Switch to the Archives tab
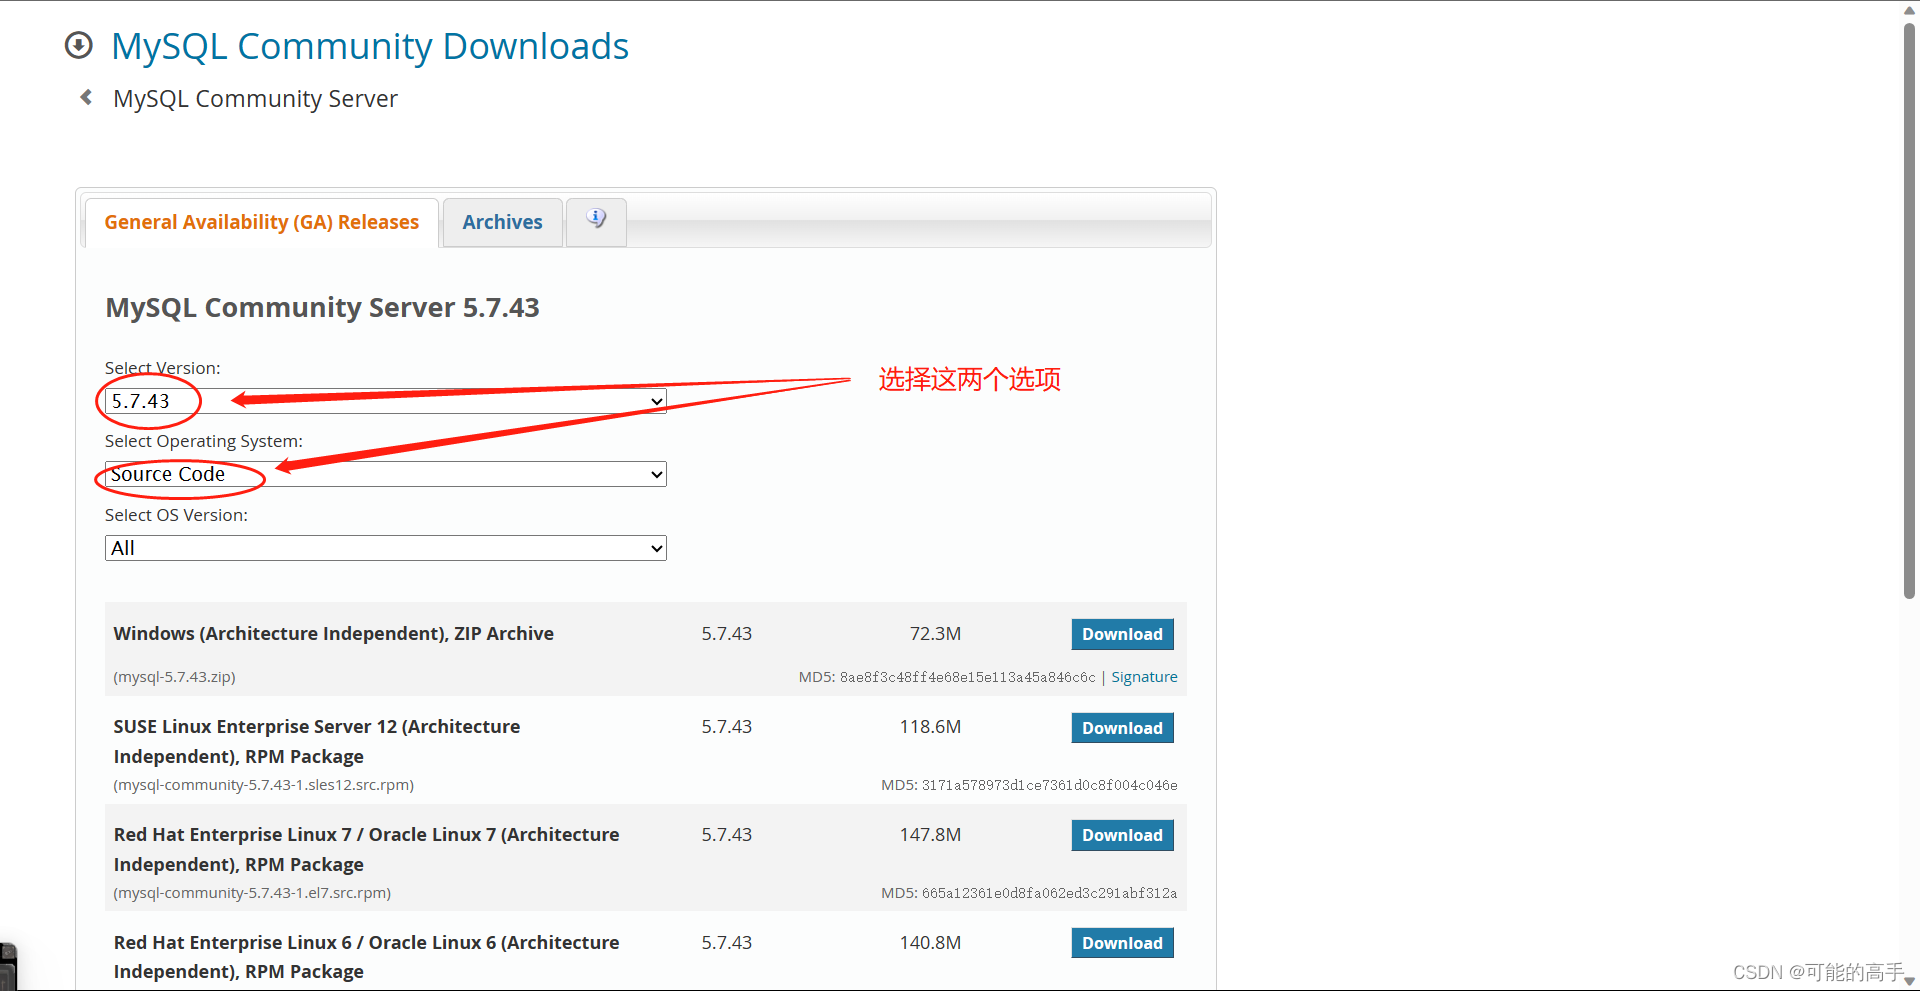The height and width of the screenshot is (991, 1920). click(502, 222)
